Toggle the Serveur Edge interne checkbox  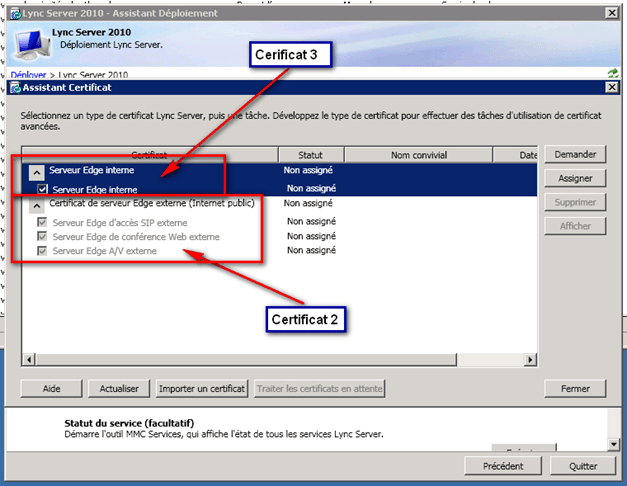point(42,188)
